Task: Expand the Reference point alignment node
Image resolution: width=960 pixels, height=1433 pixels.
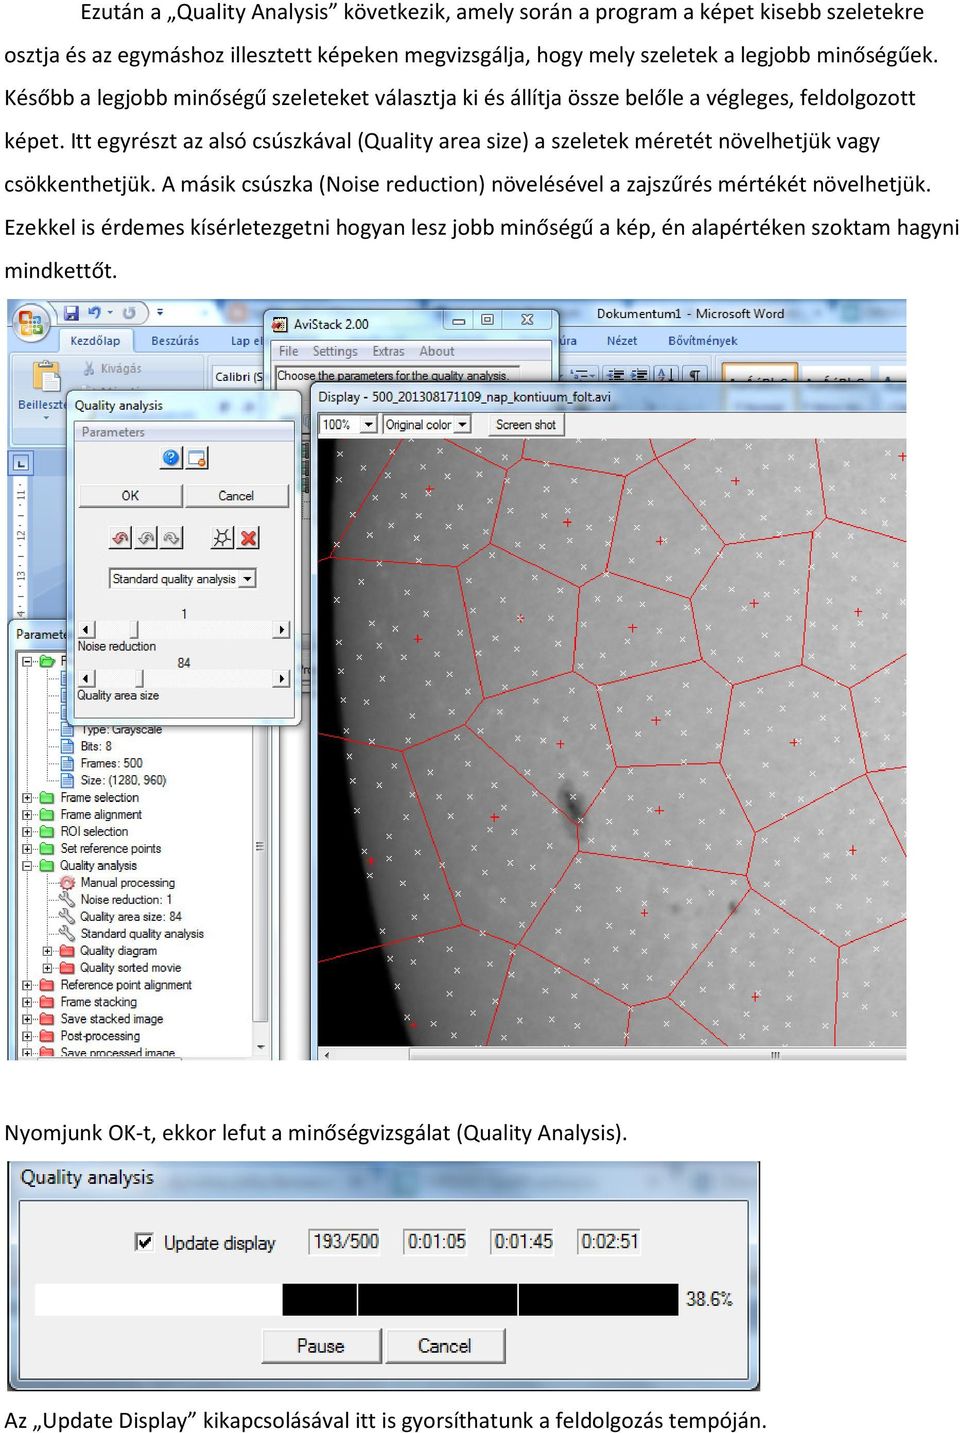Action: (x=27, y=985)
